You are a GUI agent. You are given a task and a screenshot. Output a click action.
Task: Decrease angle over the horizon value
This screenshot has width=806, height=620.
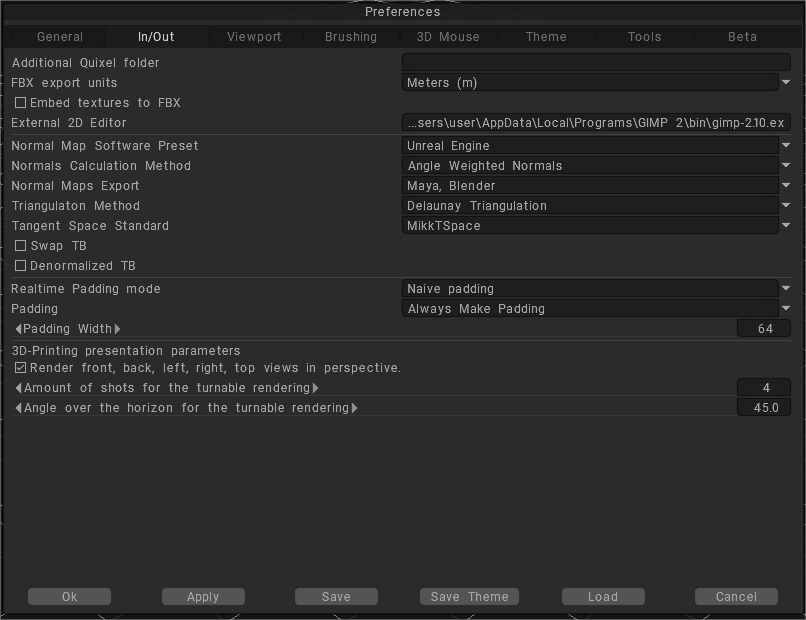coord(18,408)
